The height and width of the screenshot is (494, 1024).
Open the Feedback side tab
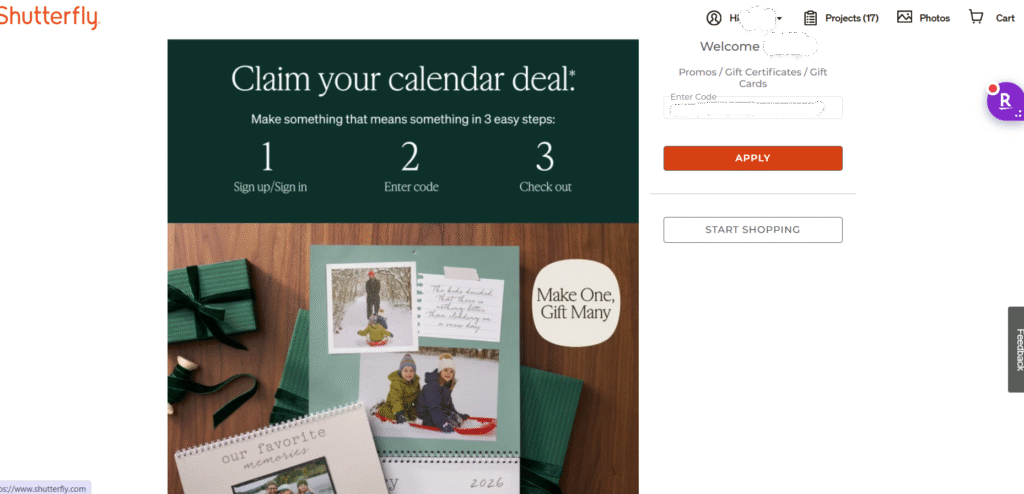pyautogui.click(x=1016, y=350)
